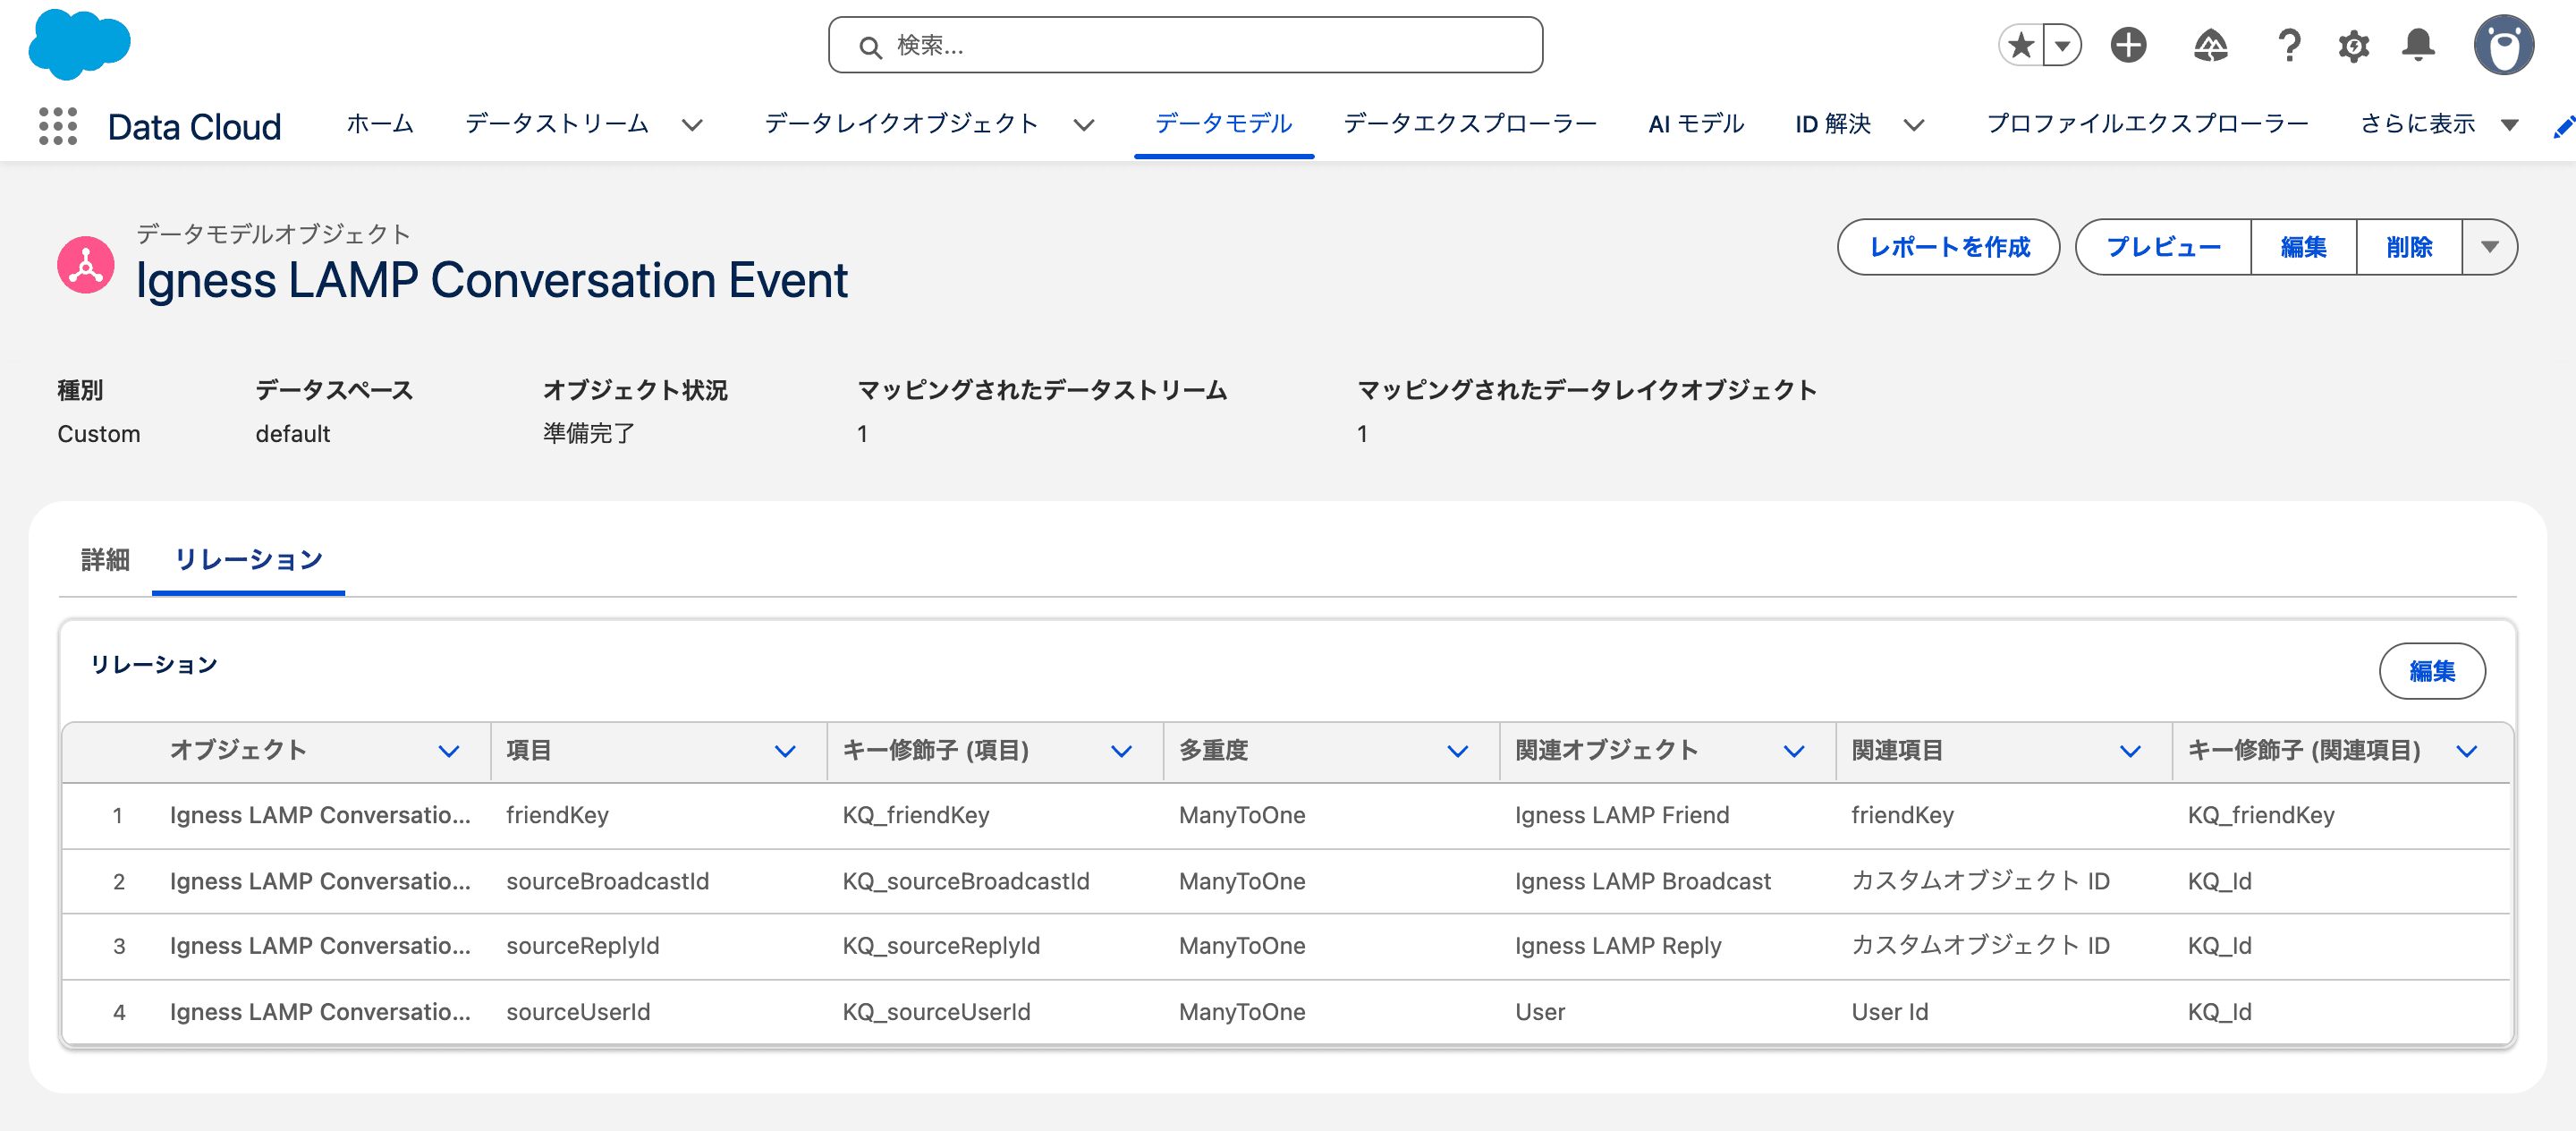Click the pink data model object icon
The width and height of the screenshot is (2576, 1131).
pos(86,265)
